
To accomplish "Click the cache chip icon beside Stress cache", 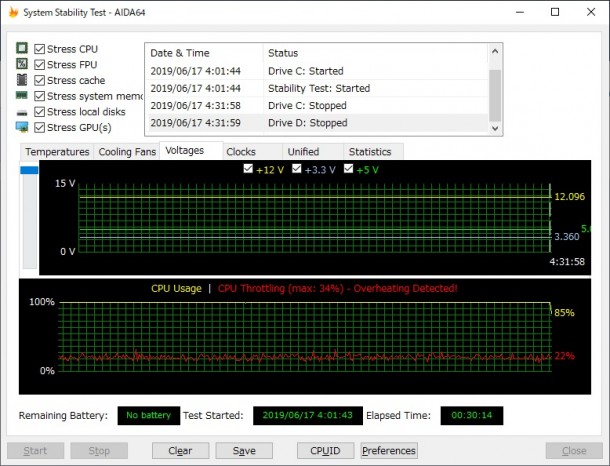I will (x=22, y=80).
